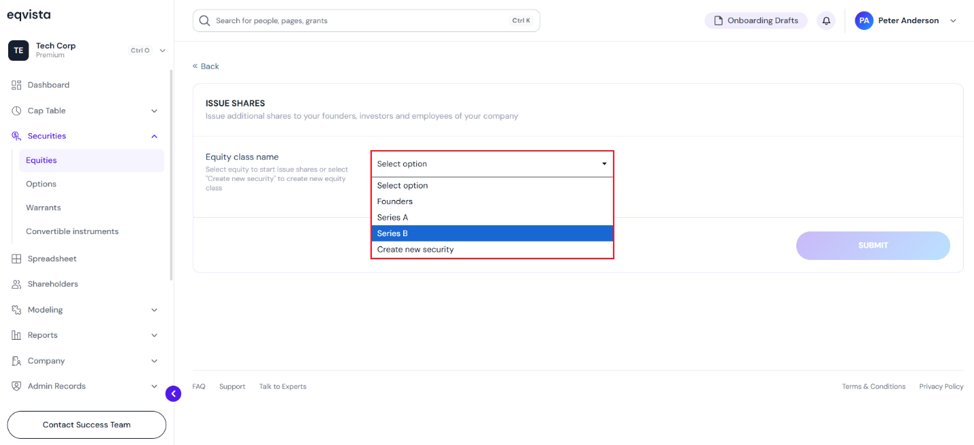
Task: Click the Admin Records shield icon
Action: 17,386
